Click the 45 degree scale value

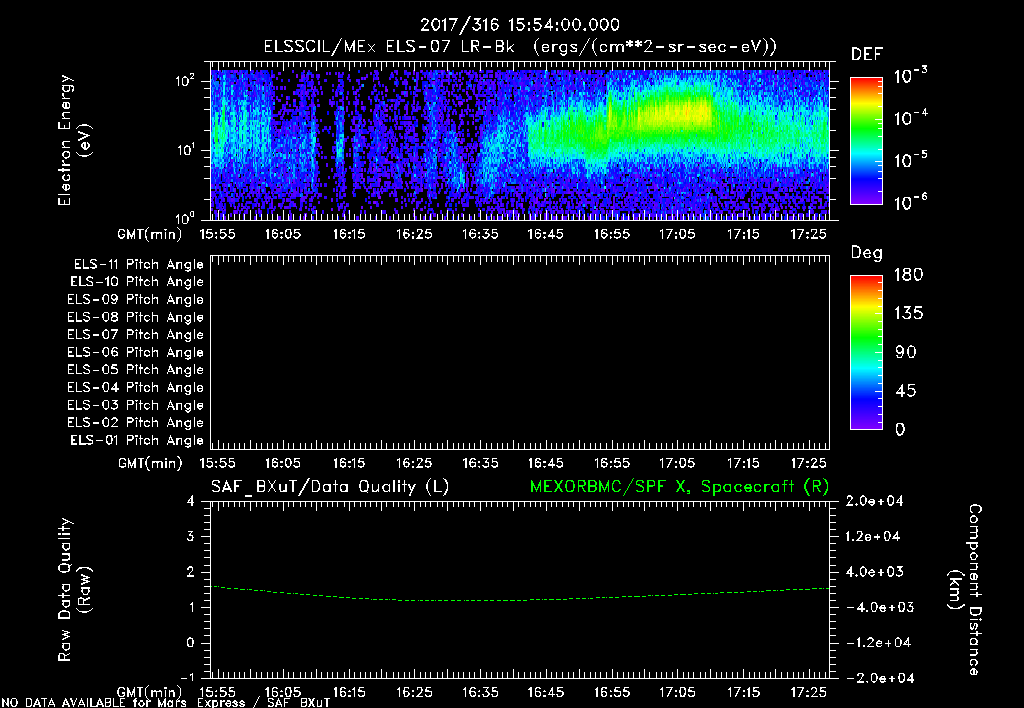tap(906, 391)
